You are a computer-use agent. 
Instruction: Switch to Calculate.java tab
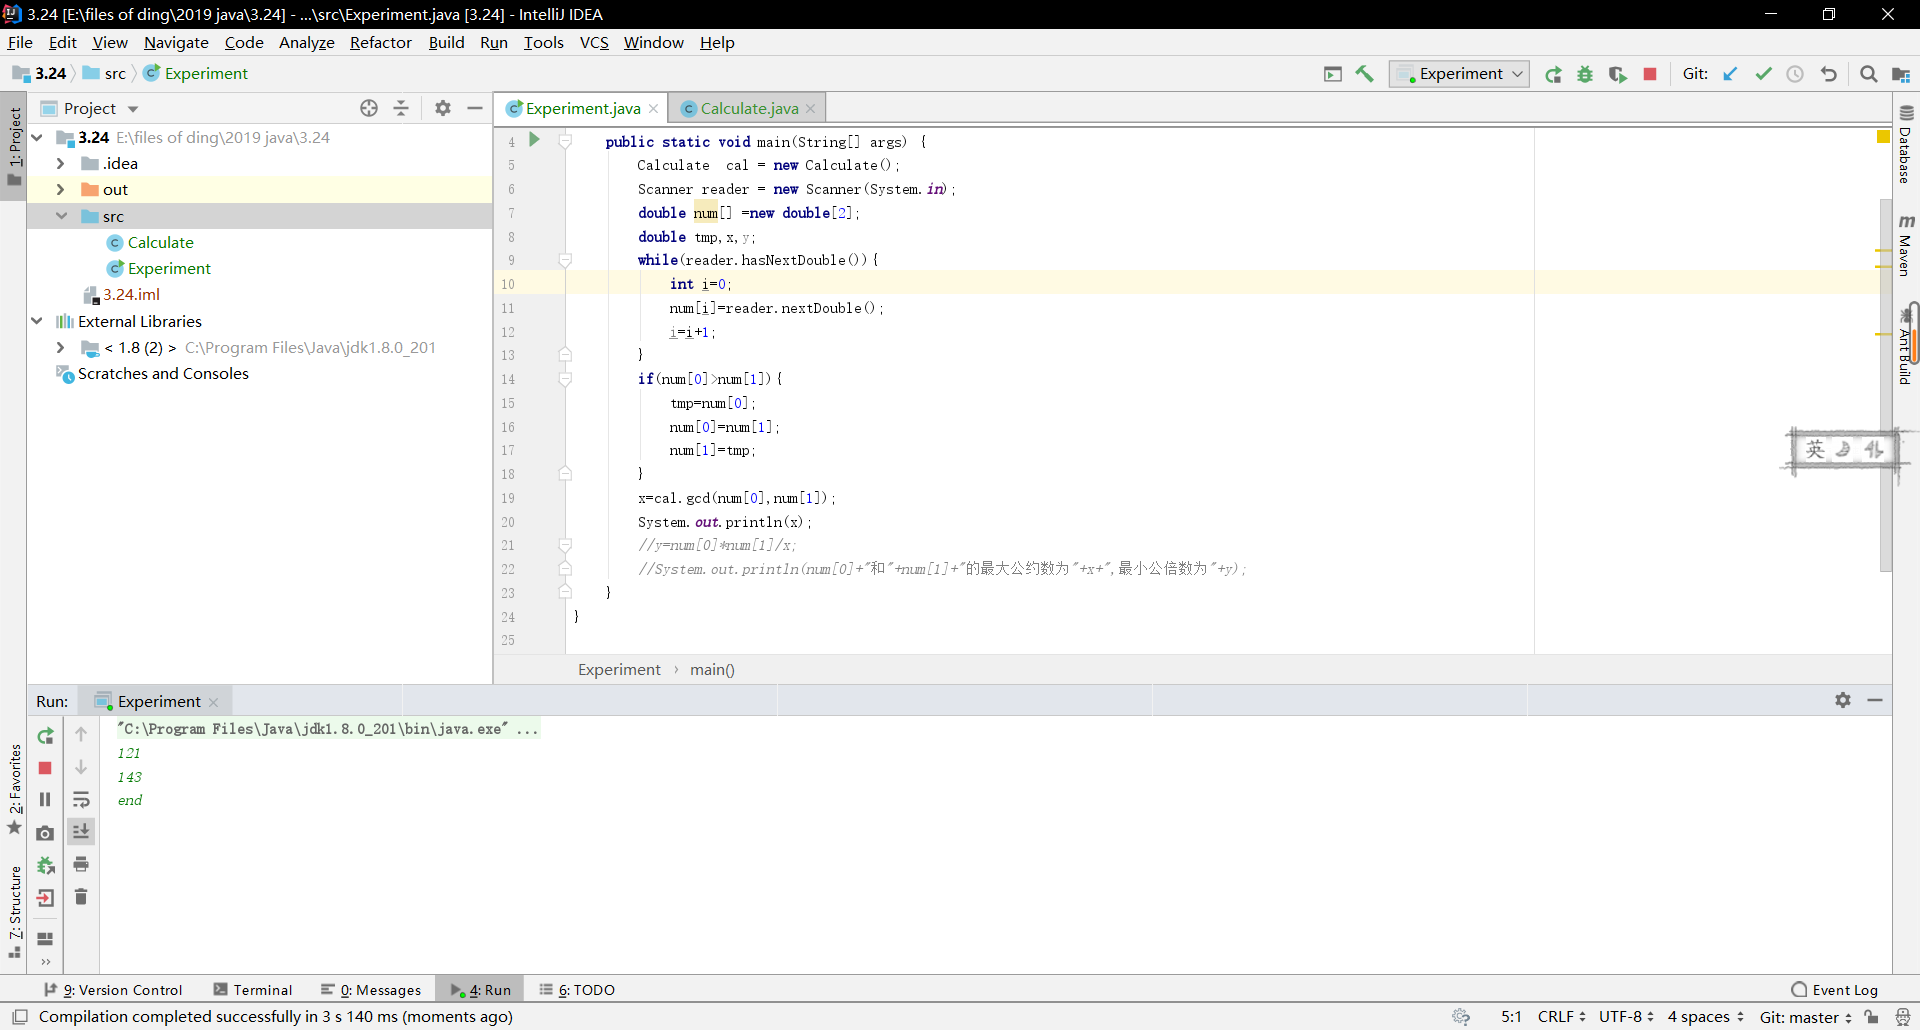(x=749, y=108)
